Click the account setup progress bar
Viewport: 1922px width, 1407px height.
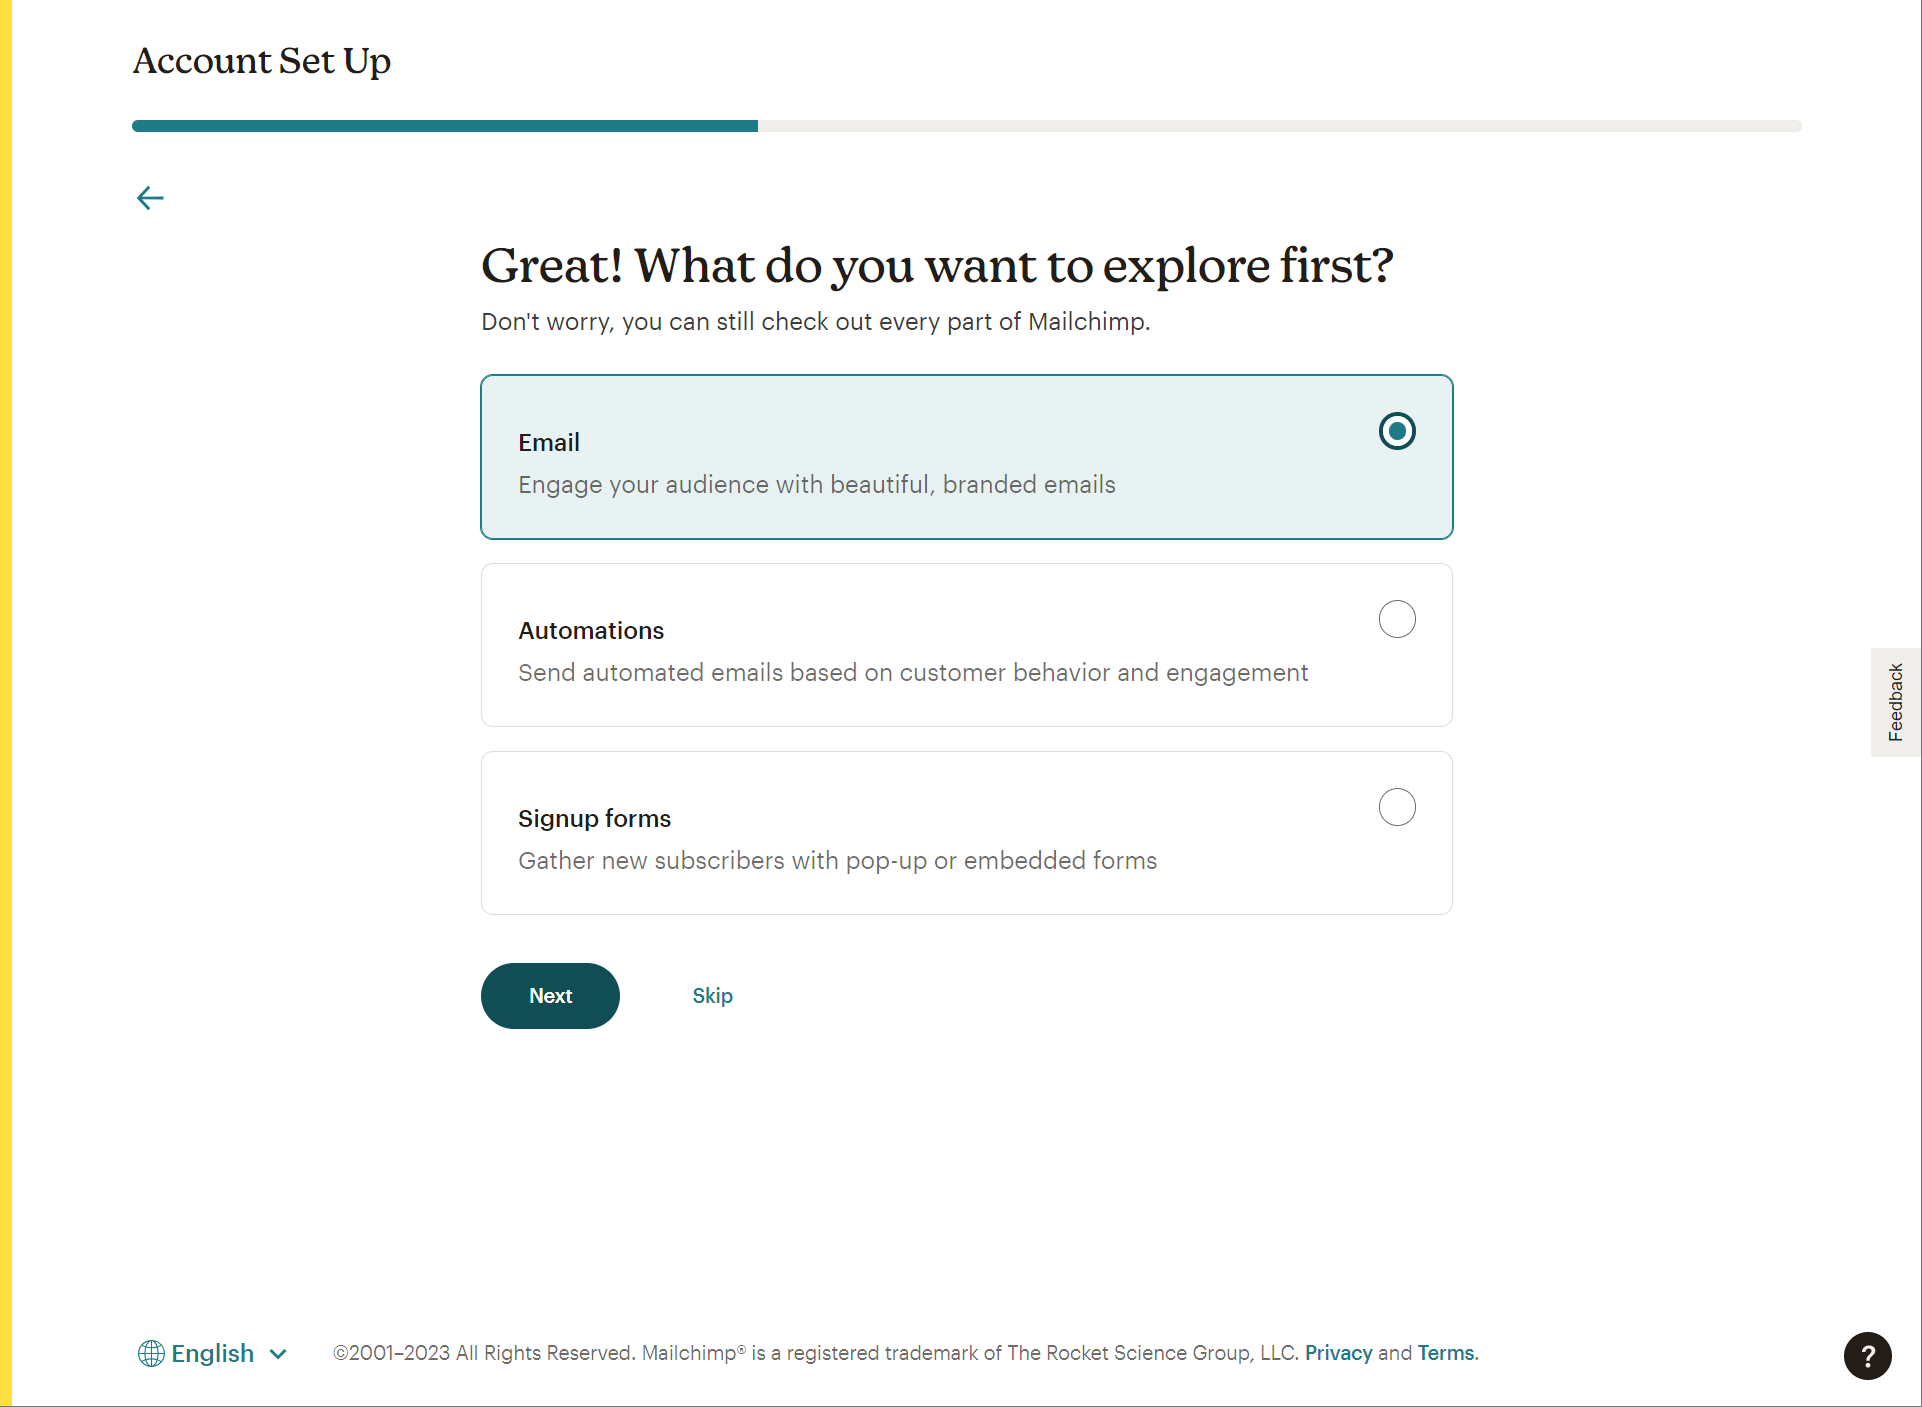point(966,126)
